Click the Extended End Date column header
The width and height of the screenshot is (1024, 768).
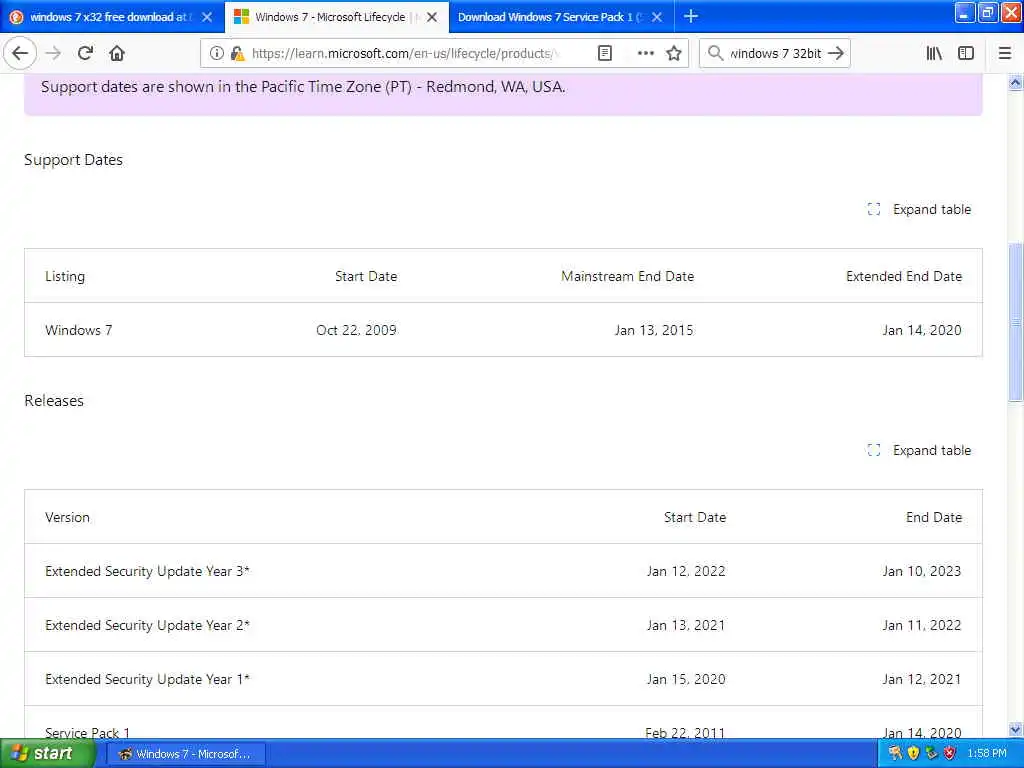click(x=904, y=276)
